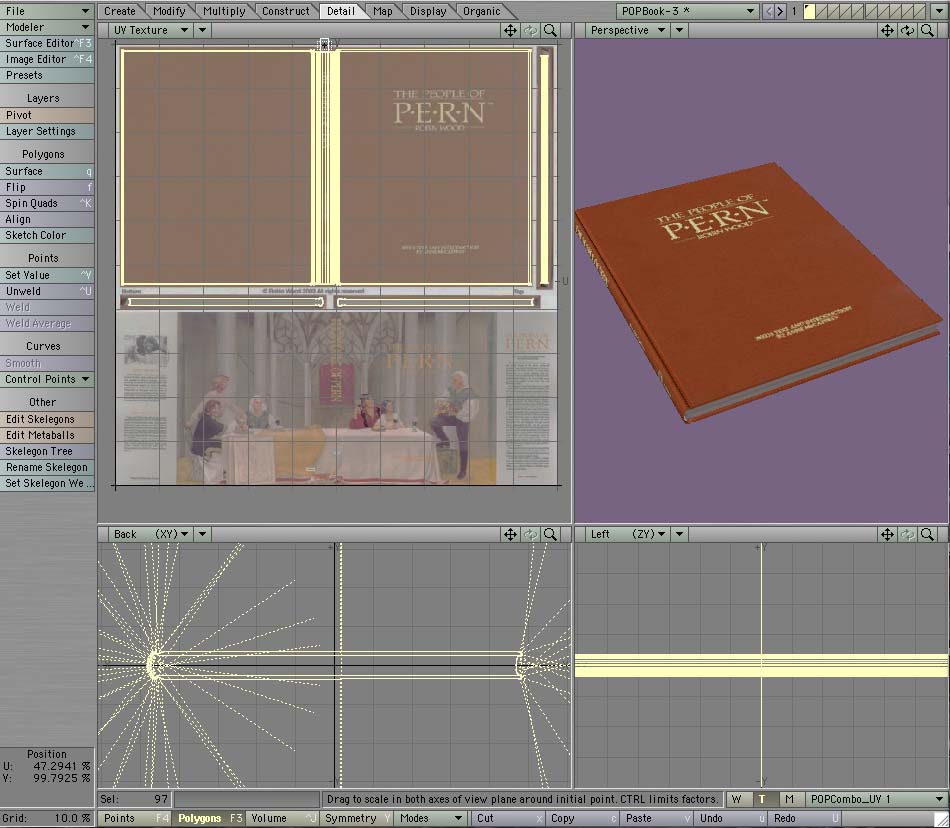The width and height of the screenshot is (950, 828).
Task: Click the zoom magnifier in Back (XY) viewport
Action: pos(550,534)
